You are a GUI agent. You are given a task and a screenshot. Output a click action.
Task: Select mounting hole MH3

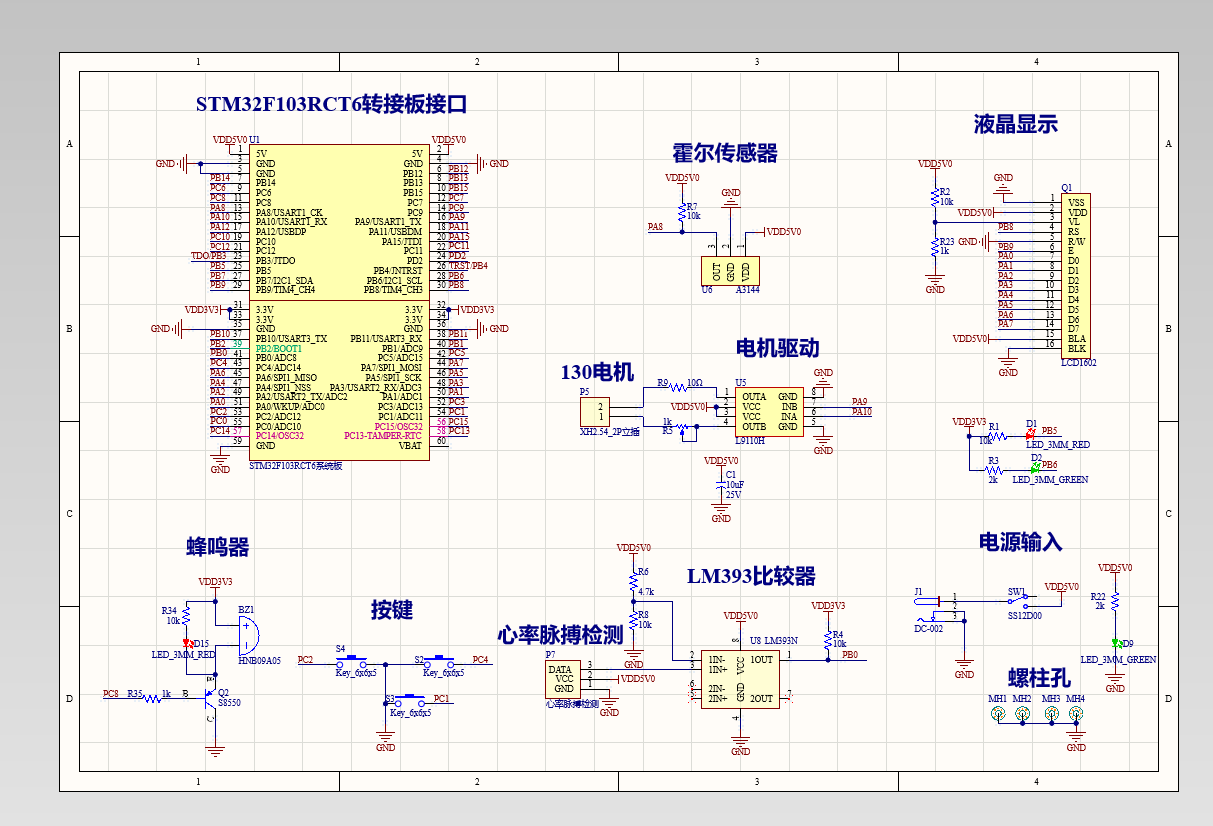coord(1051,714)
